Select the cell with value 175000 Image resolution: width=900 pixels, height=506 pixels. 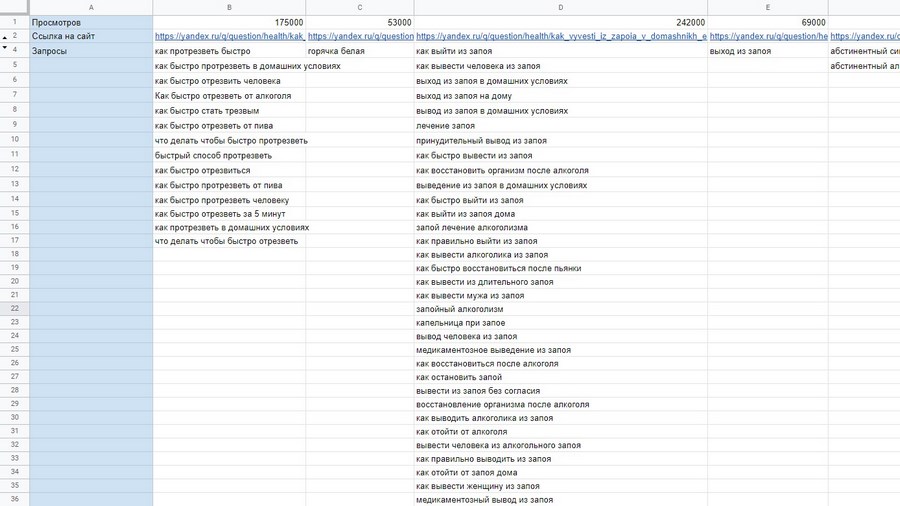point(229,22)
